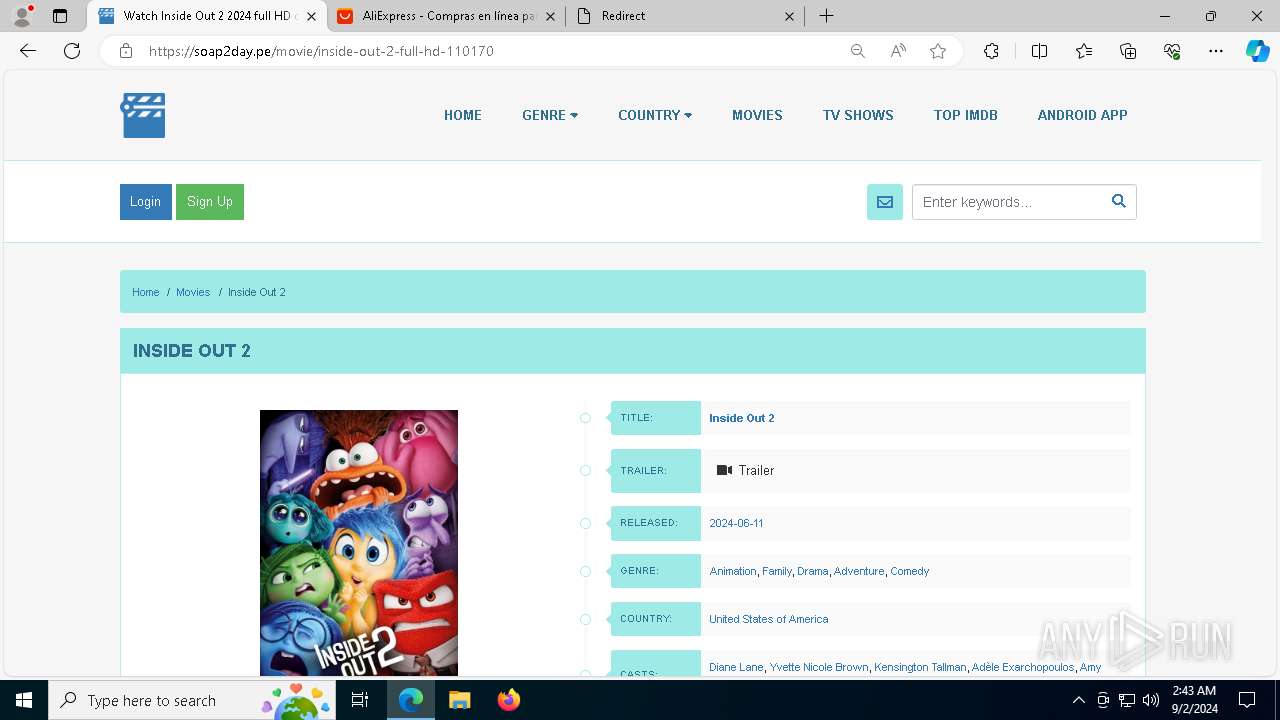This screenshot has height=720, width=1280.
Task: Open the volume icon in system tray
Action: [1151, 700]
